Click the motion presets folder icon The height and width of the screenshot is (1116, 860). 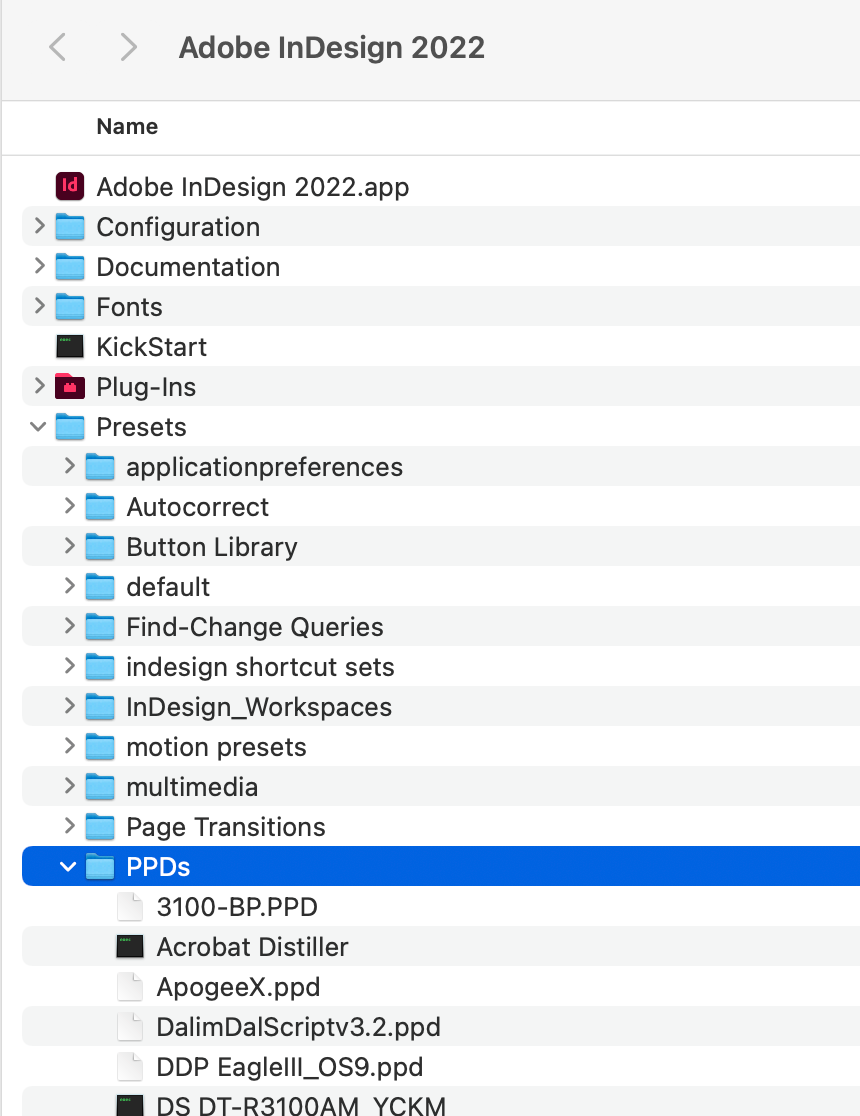(x=100, y=747)
